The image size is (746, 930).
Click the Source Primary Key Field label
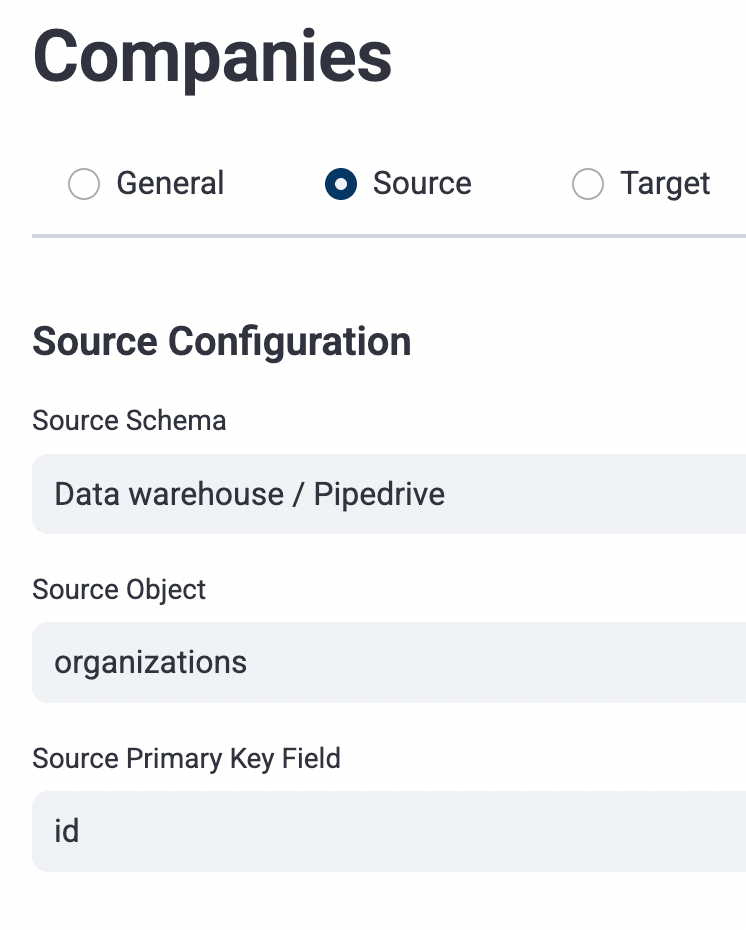[x=186, y=759]
